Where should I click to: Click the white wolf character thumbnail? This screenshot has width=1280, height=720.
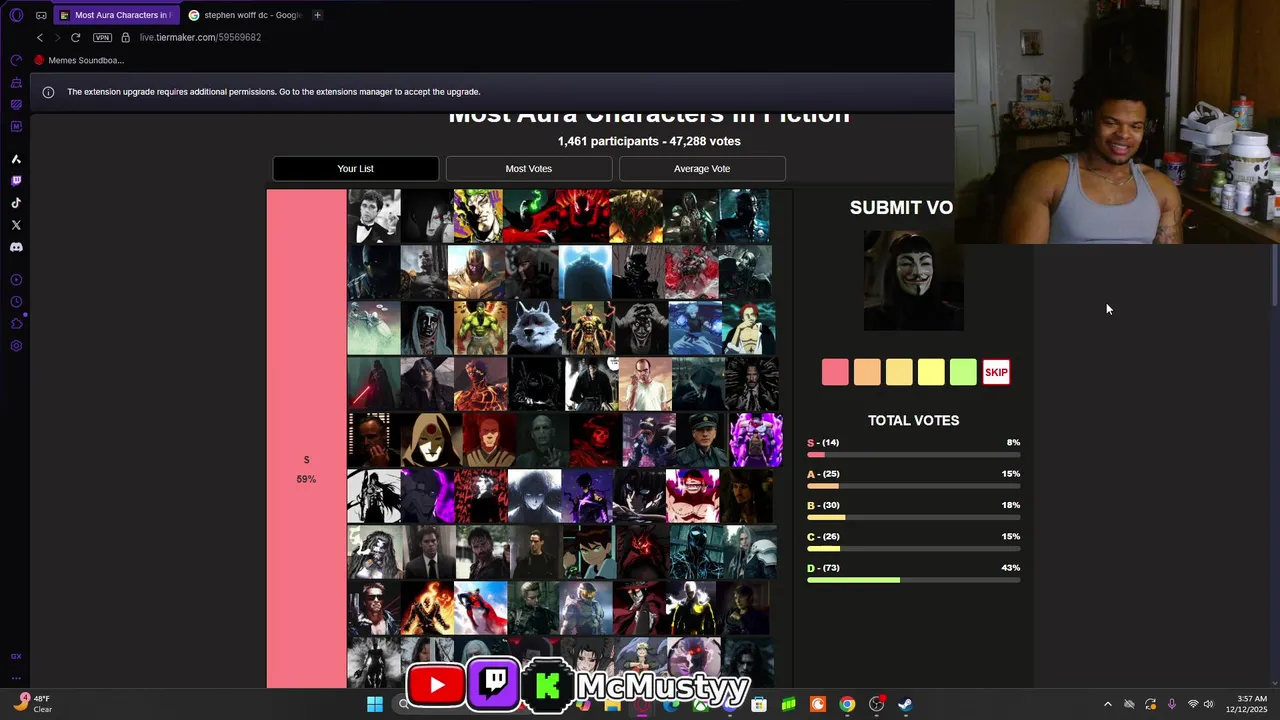[534, 328]
